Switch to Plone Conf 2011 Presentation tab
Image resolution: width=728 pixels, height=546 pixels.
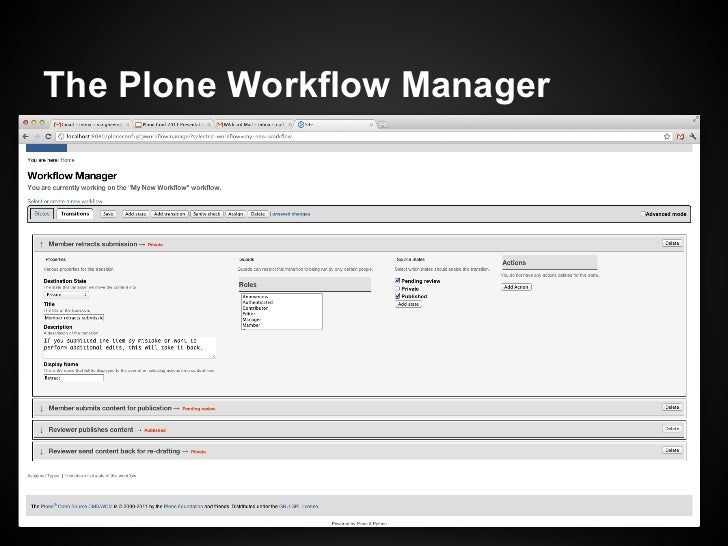[x=173, y=124]
